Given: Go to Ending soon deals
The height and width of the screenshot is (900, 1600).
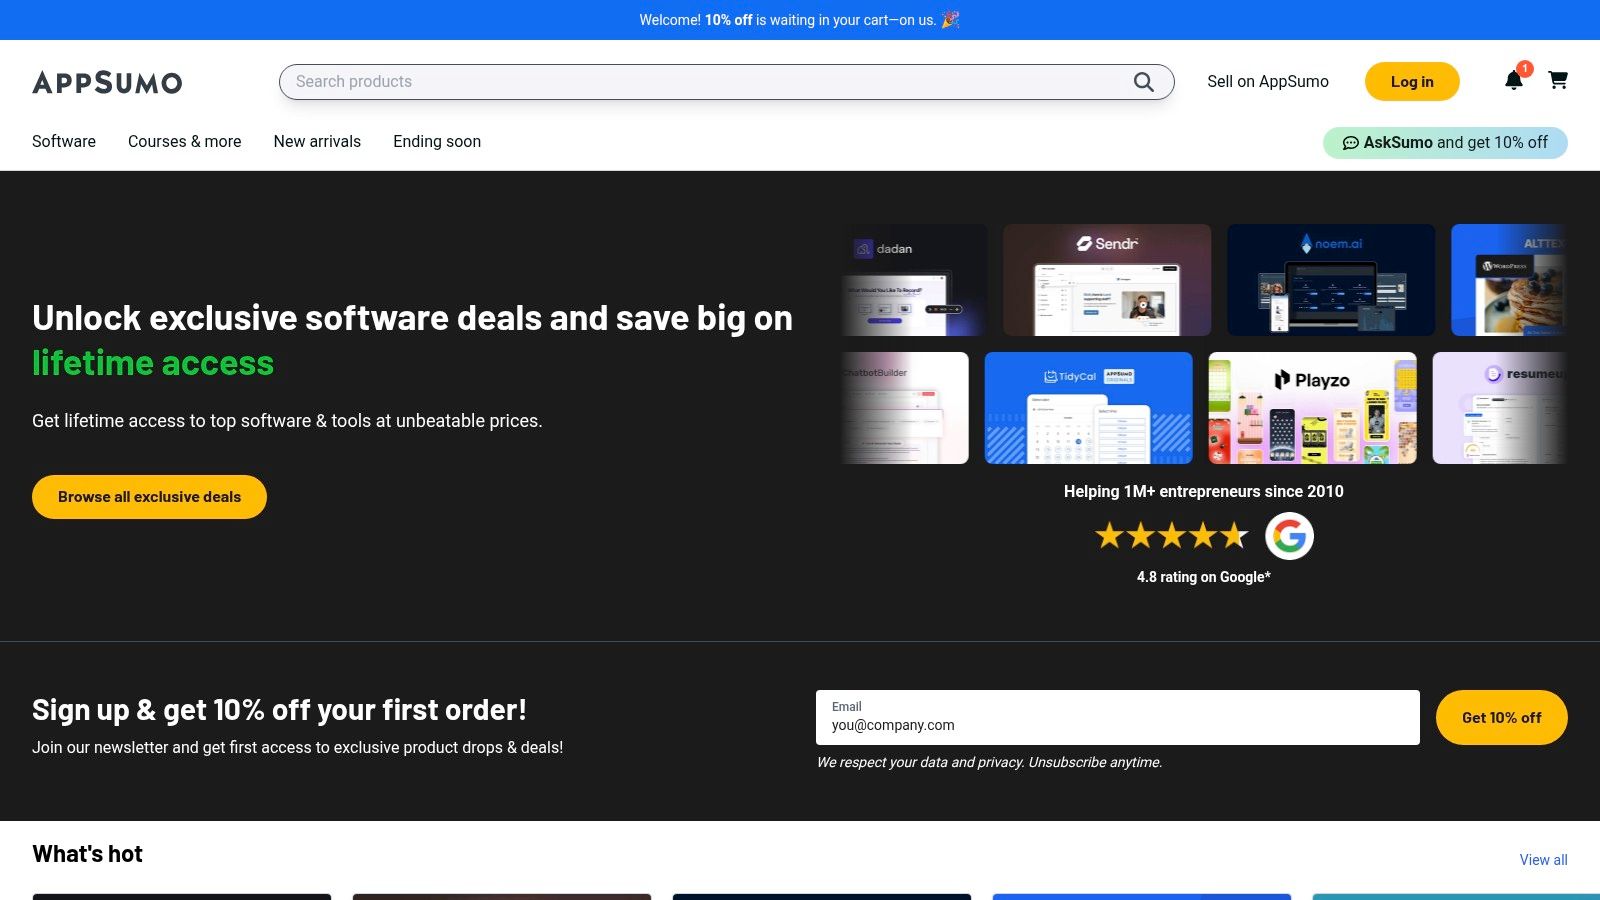Looking at the screenshot, I should [437, 141].
